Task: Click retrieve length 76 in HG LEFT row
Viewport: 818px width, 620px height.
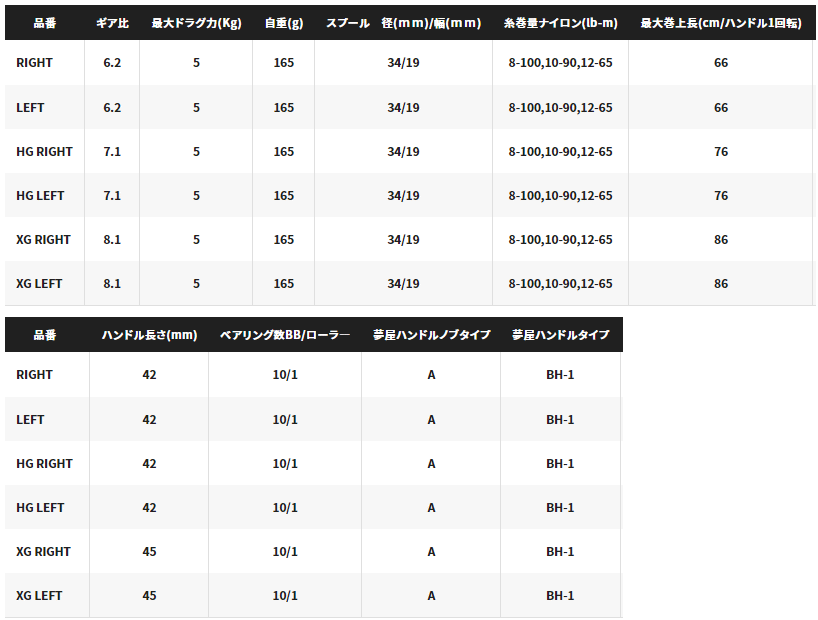Action: tap(721, 196)
